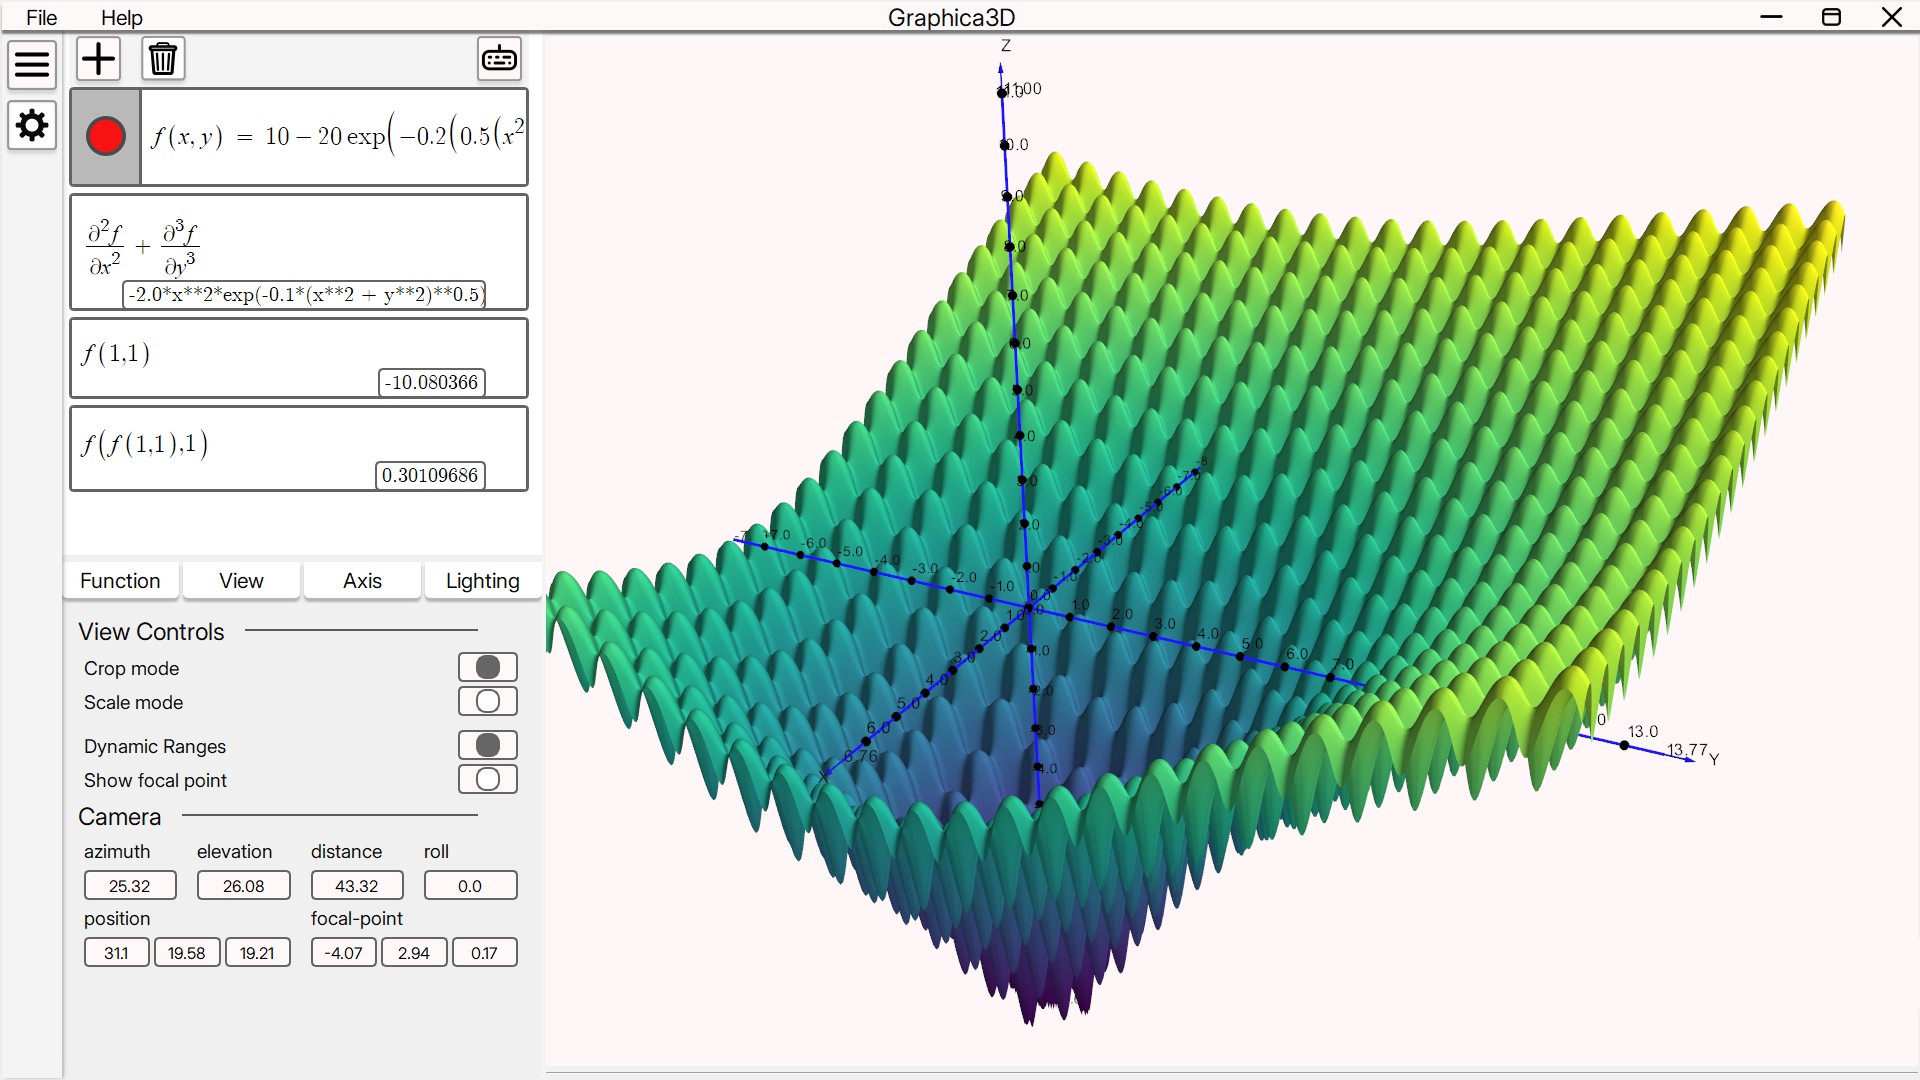Click the result value -10.080366
Viewport: 1920px width, 1080px height.
point(432,382)
